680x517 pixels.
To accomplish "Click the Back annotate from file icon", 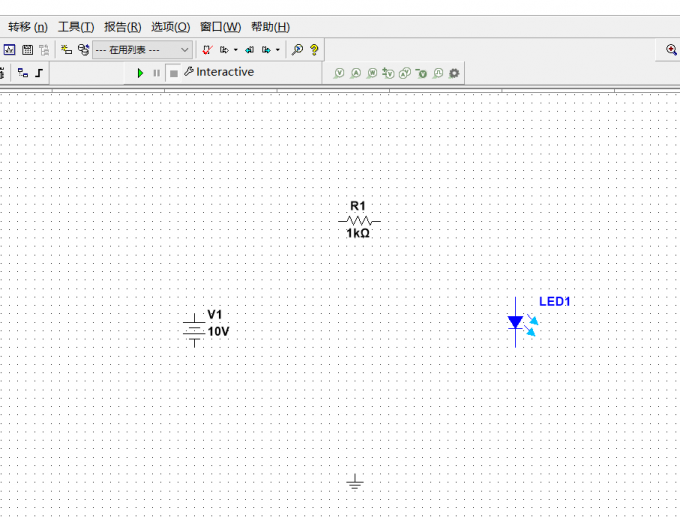I will (x=249, y=50).
